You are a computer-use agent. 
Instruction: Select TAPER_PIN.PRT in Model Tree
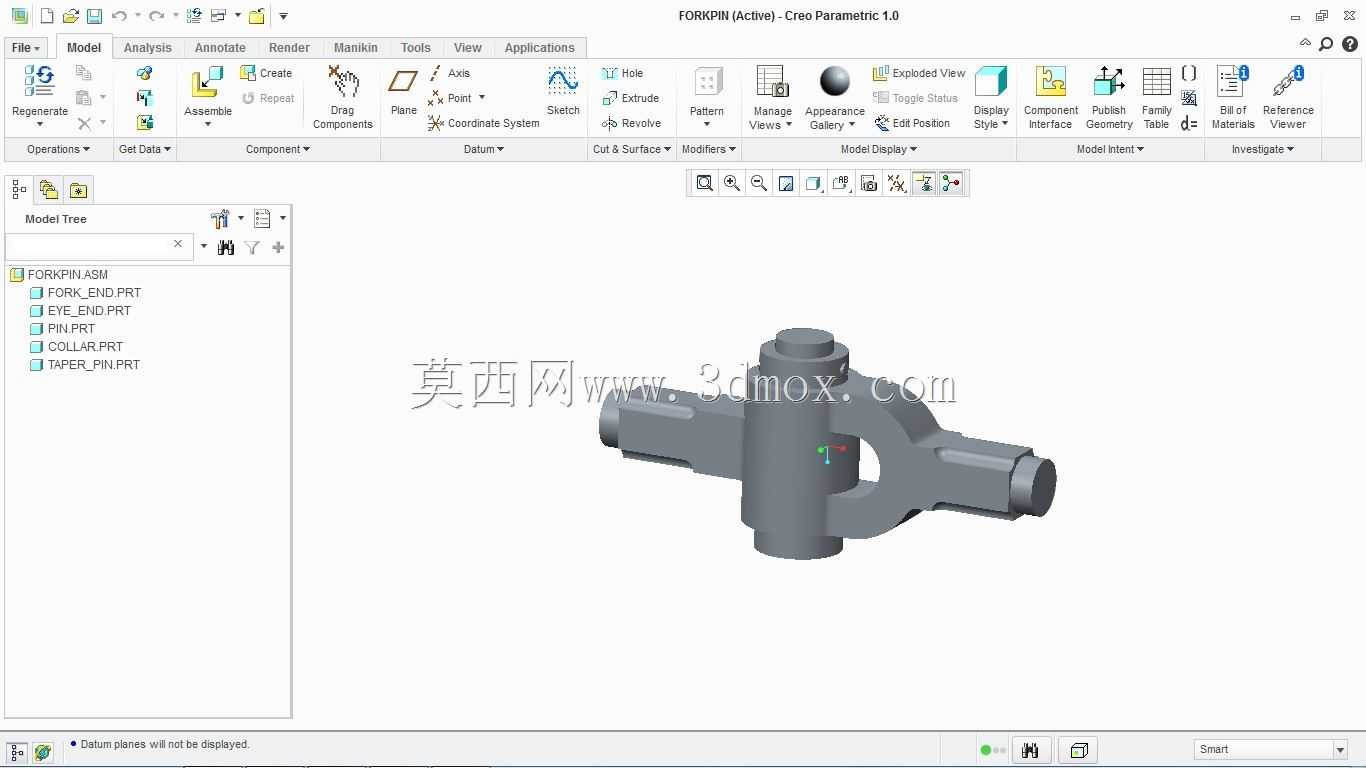point(94,365)
